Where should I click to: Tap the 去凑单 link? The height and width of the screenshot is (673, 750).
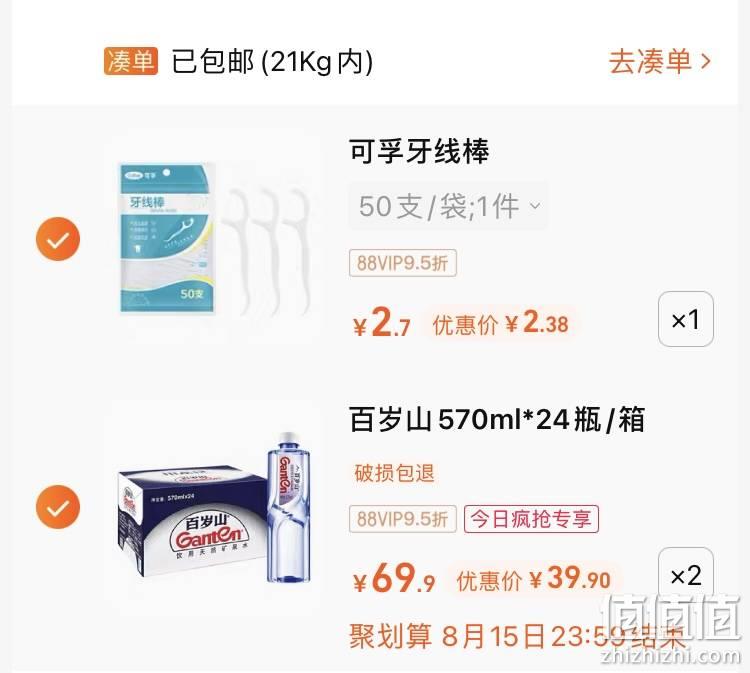[x=660, y=62]
